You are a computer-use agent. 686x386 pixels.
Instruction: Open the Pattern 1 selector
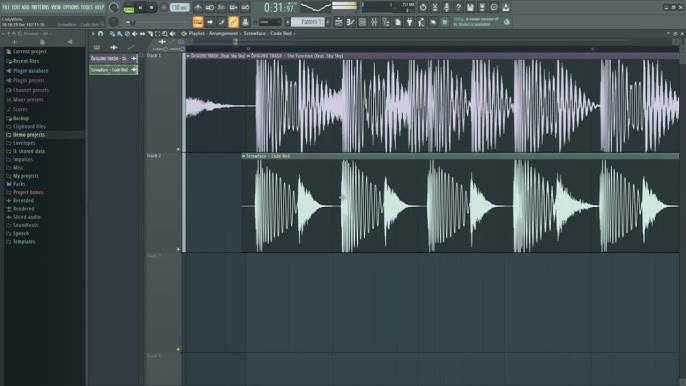pos(308,22)
